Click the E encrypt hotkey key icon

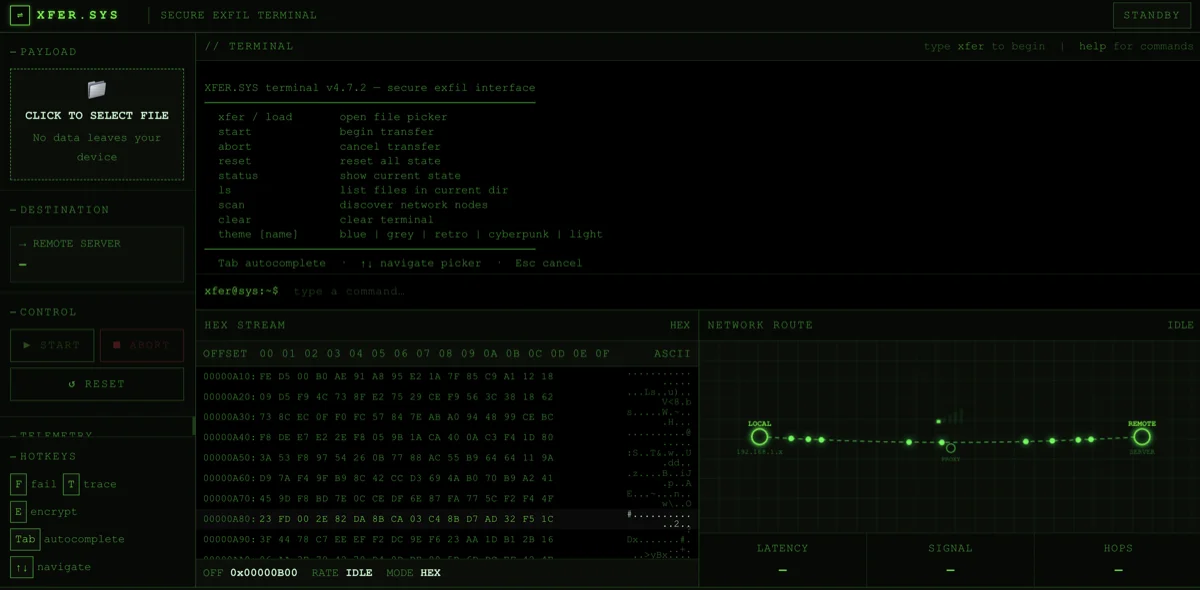click(18, 512)
